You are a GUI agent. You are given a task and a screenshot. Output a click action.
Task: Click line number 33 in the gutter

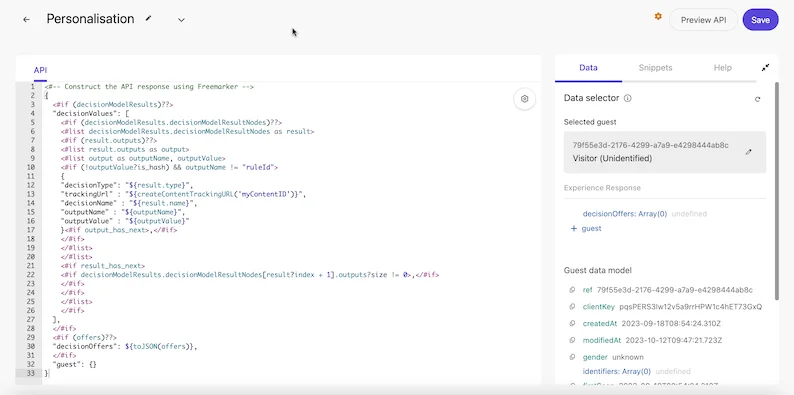pos(30,373)
